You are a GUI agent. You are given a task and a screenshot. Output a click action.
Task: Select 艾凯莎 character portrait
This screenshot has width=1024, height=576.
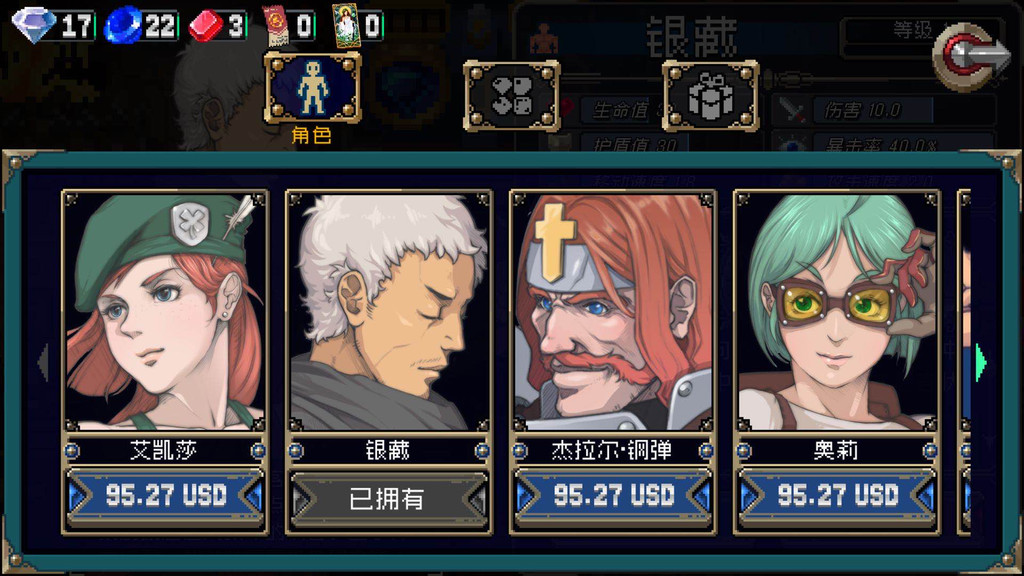(165, 311)
